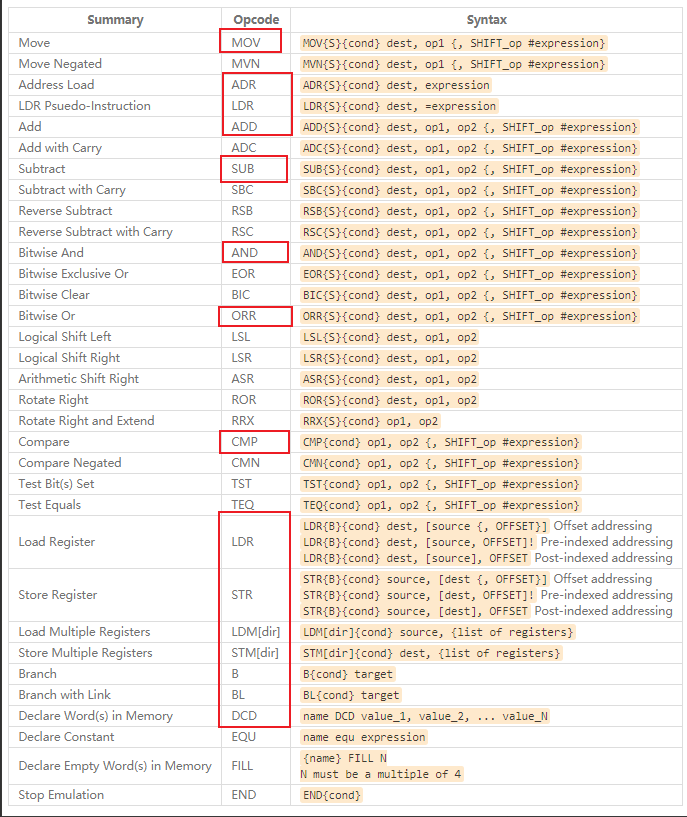
Task: Click 'Subtract with Carry' summary cell
Action: [115, 190]
